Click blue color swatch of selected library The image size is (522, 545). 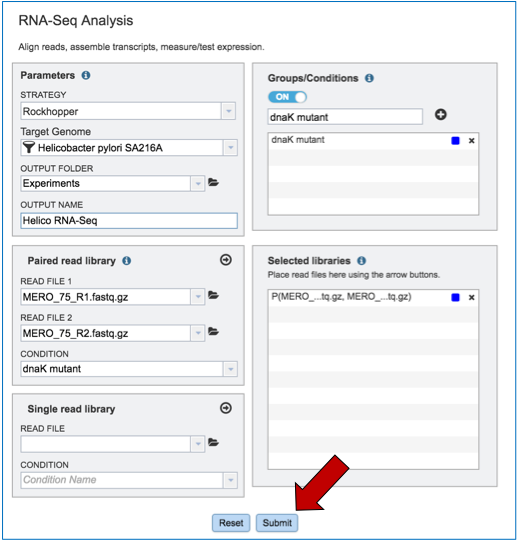tap(455, 298)
